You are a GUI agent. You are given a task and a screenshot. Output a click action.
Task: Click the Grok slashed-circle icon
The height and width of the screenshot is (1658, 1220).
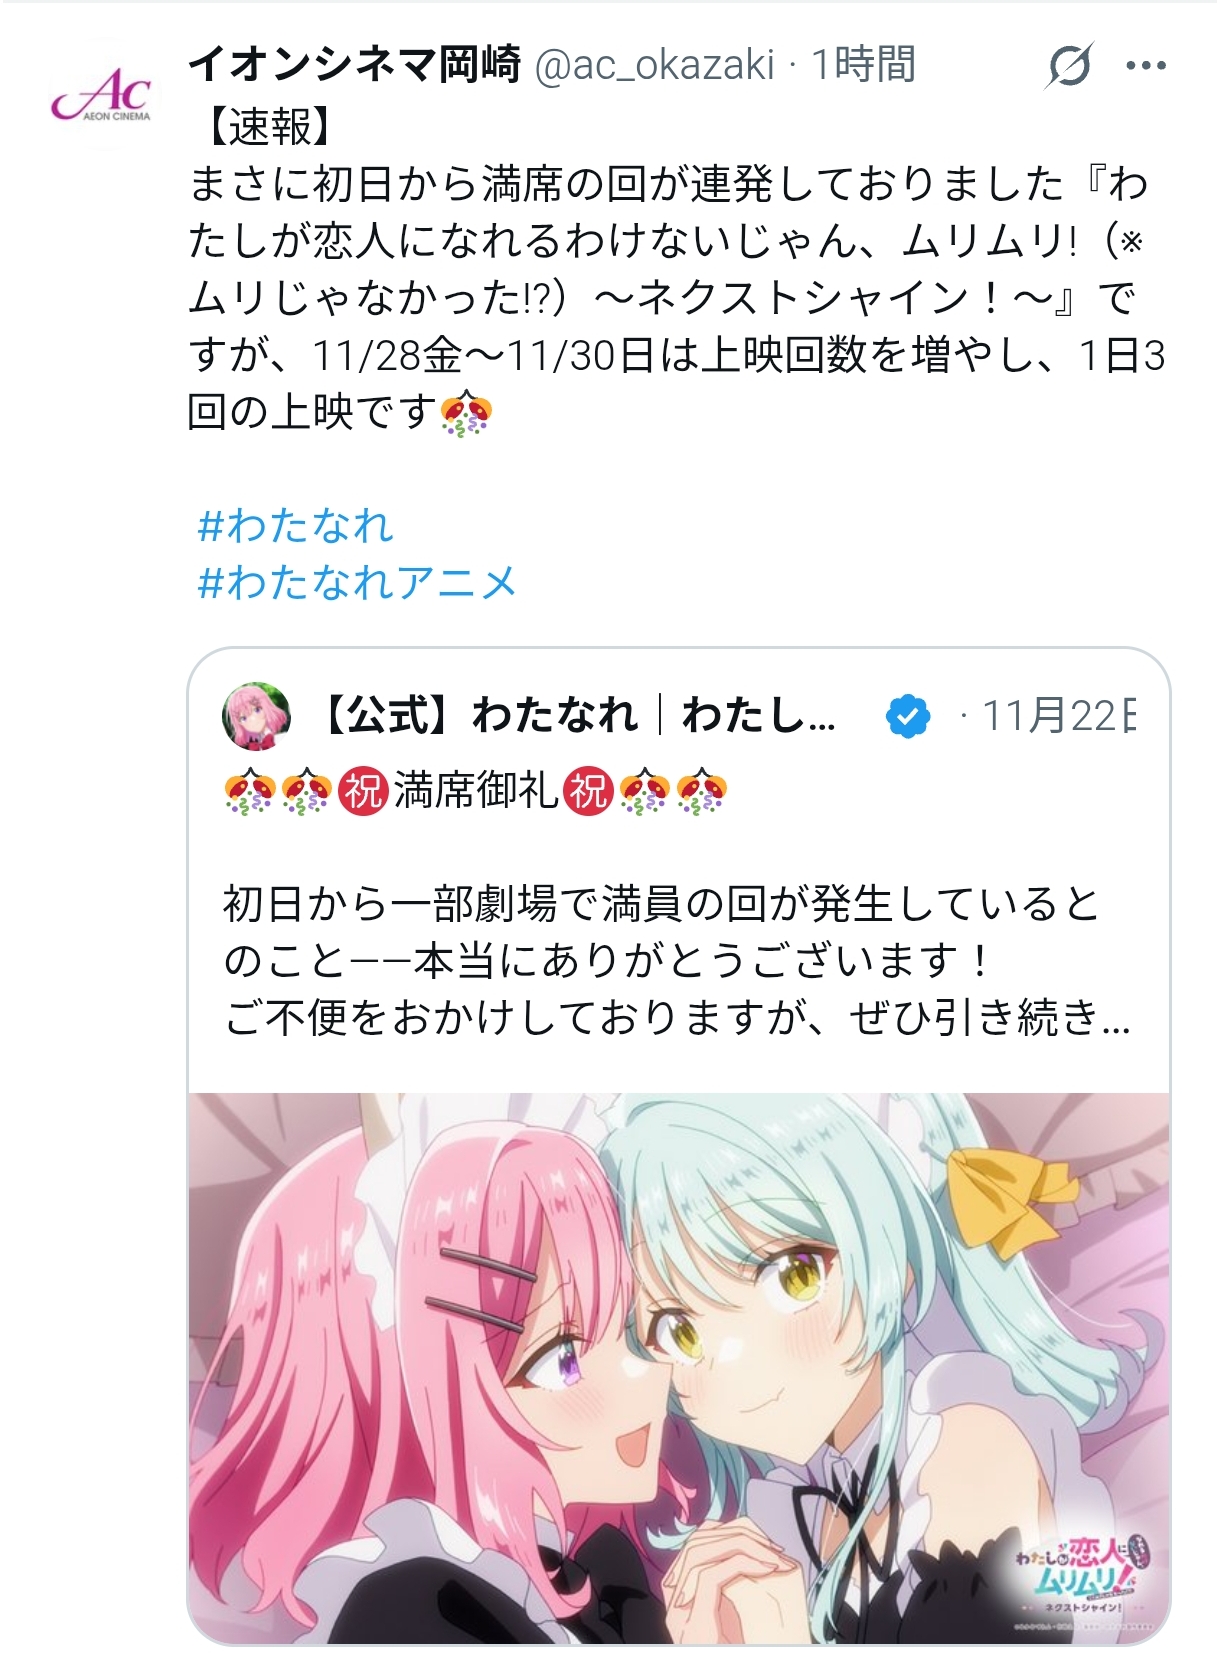click(1070, 66)
